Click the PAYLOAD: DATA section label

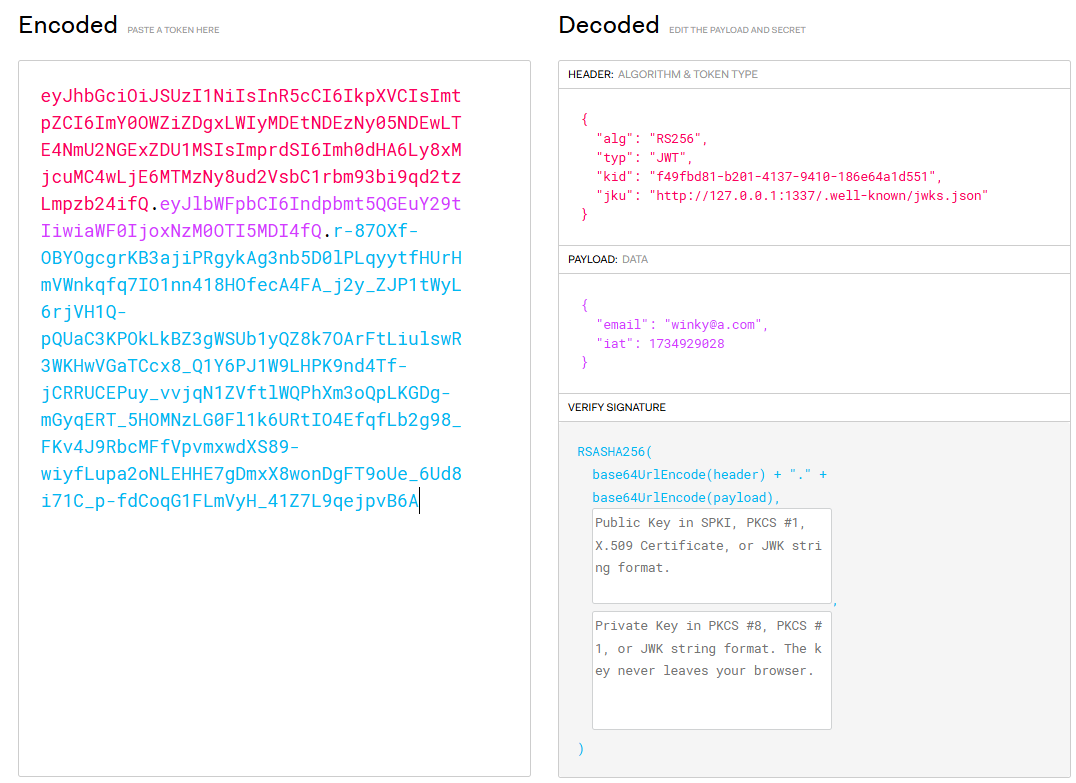[607, 259]
